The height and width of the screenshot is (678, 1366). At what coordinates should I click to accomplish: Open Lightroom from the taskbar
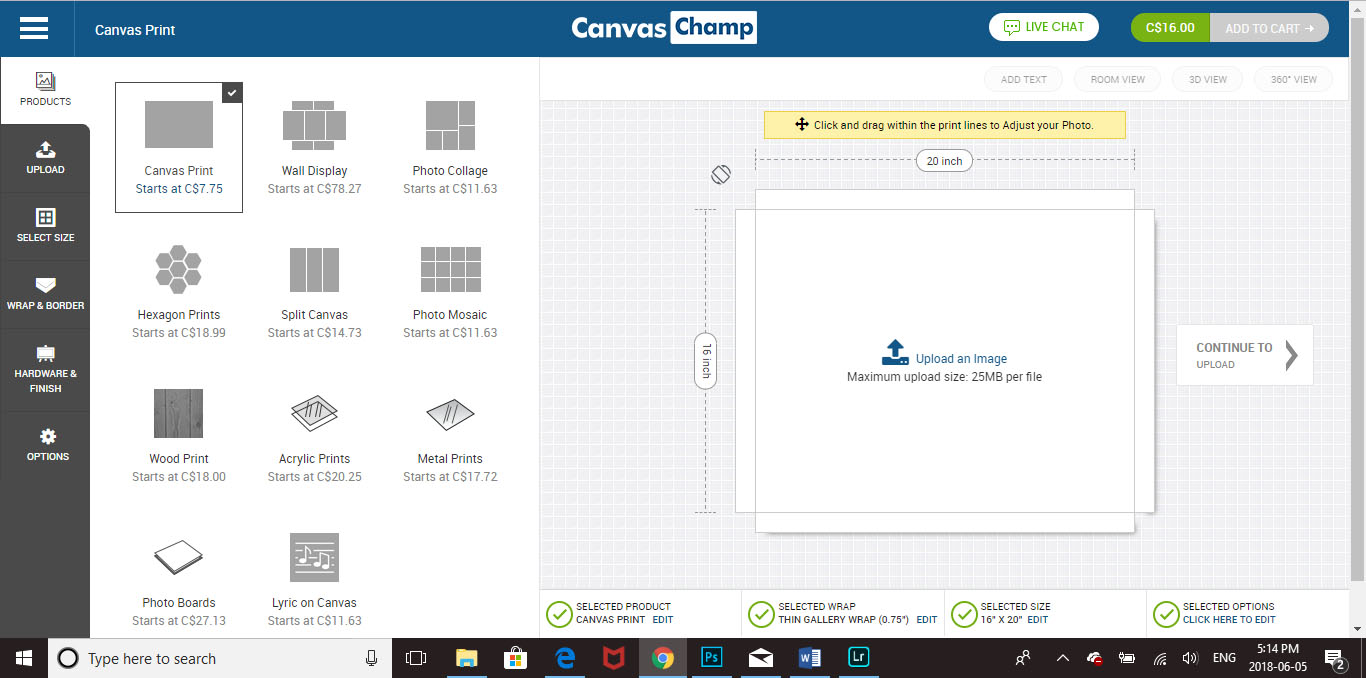click(x=858, y=658)
